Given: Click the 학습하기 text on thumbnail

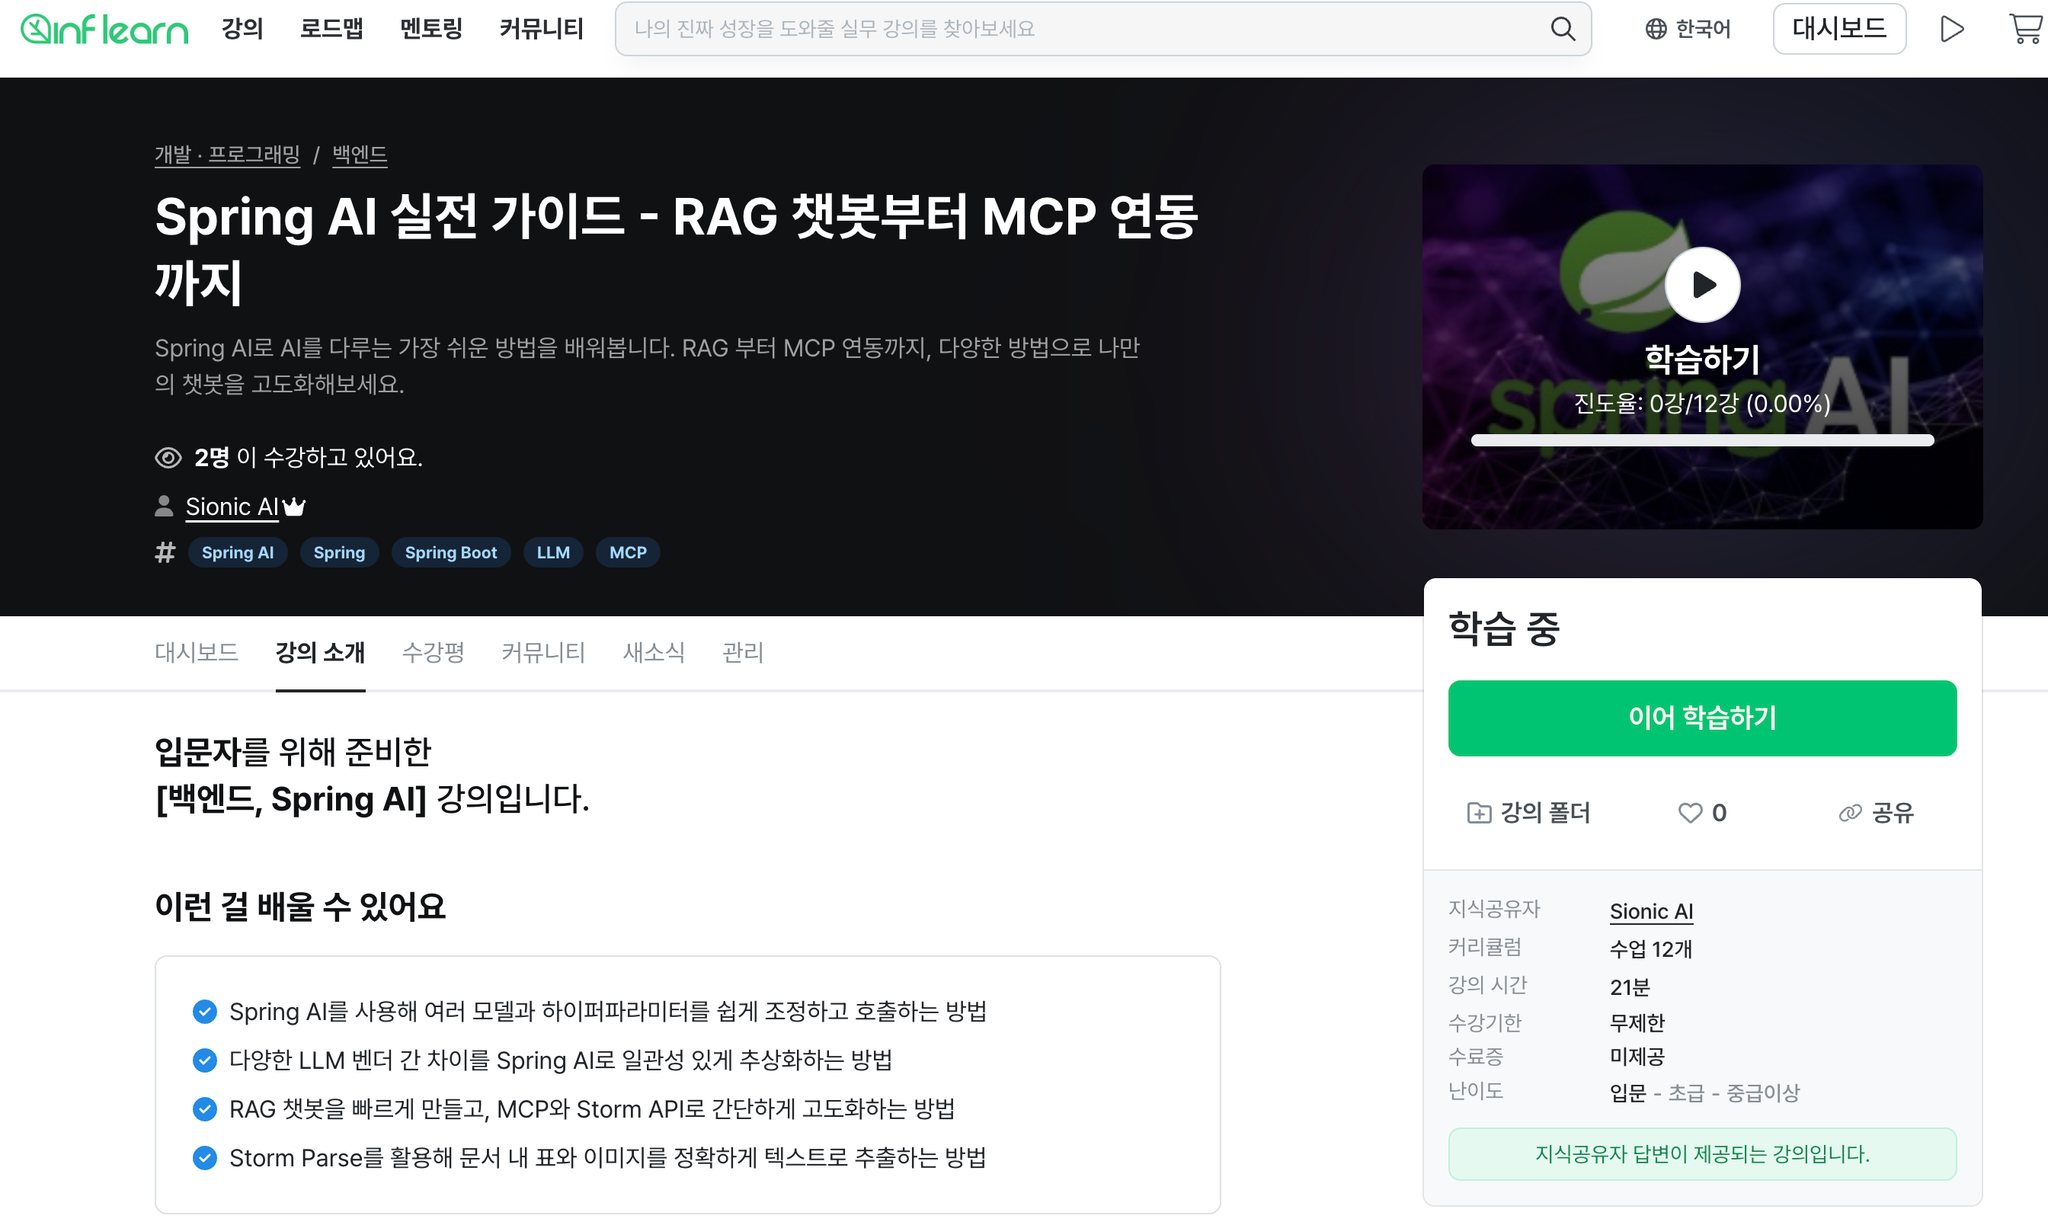Looking at the screenshot, I should [x=1702, y=359].
